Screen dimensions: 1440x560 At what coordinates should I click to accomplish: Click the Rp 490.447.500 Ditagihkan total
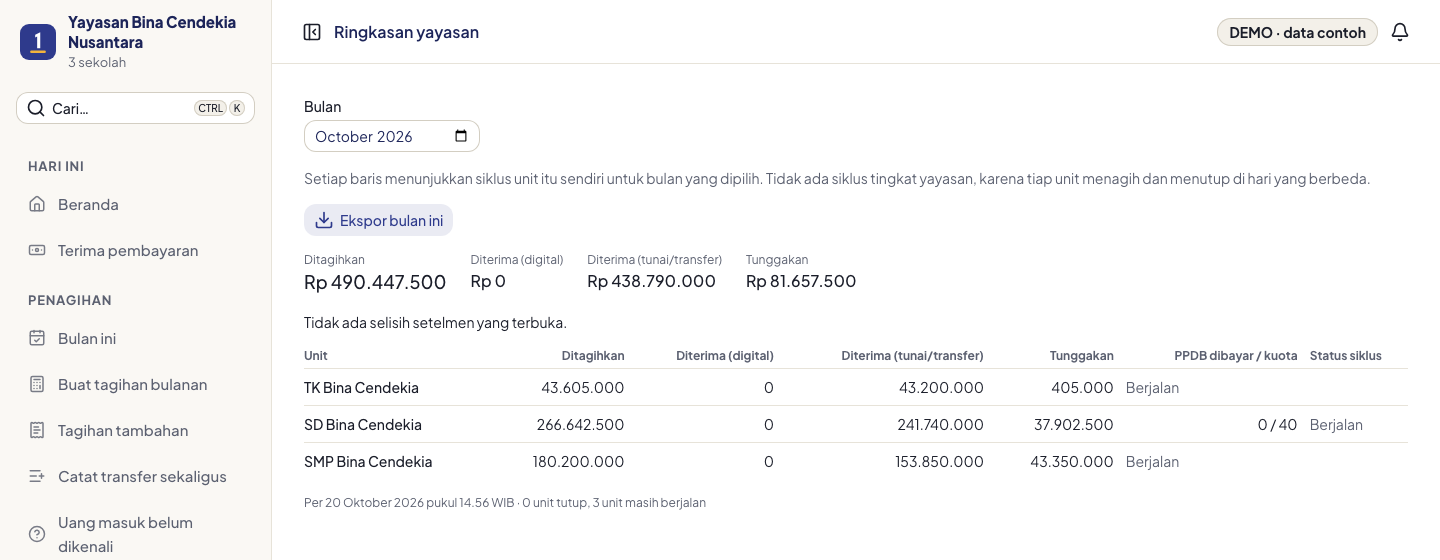point(375,282)
